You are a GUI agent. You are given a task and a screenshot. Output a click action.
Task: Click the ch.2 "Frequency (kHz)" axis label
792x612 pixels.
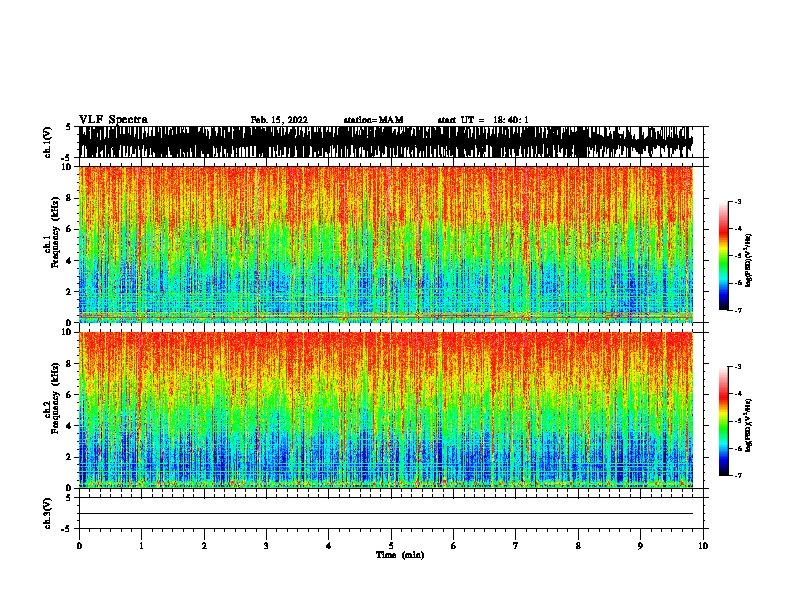[x=55, y=398]
